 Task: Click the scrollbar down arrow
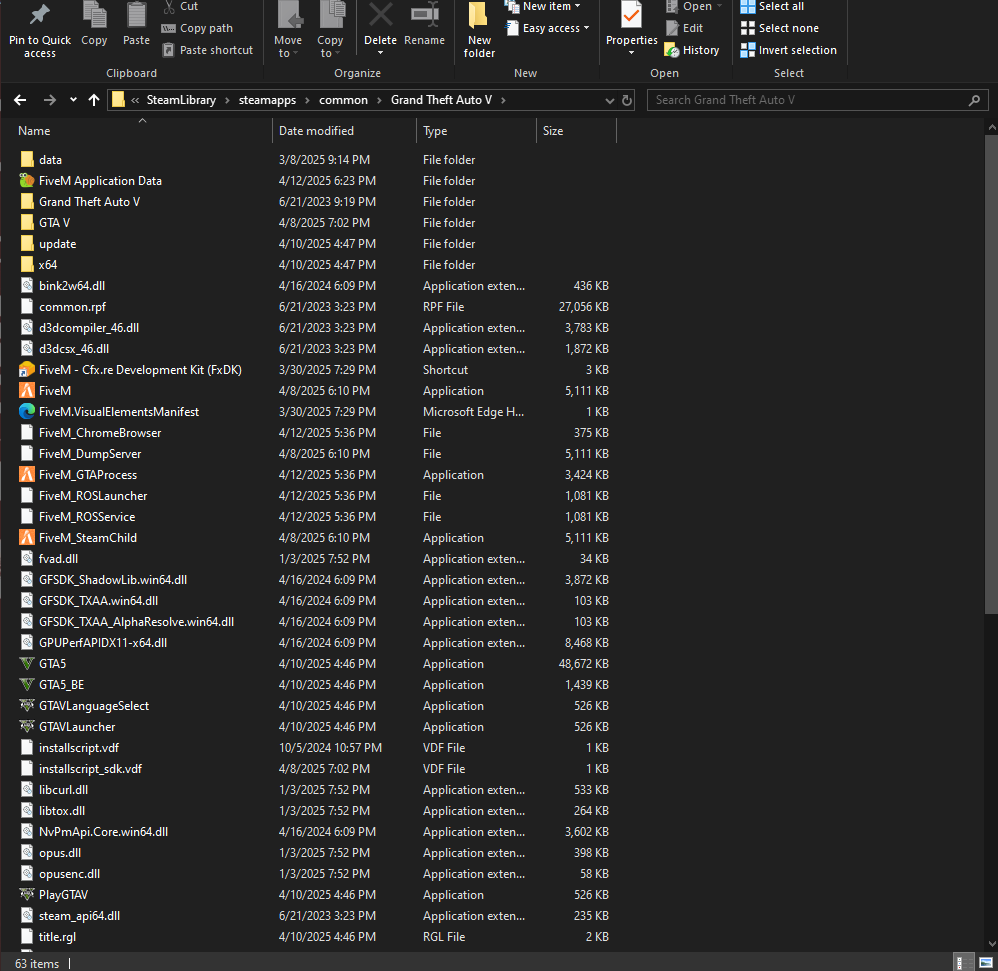(x=992, y=944)
